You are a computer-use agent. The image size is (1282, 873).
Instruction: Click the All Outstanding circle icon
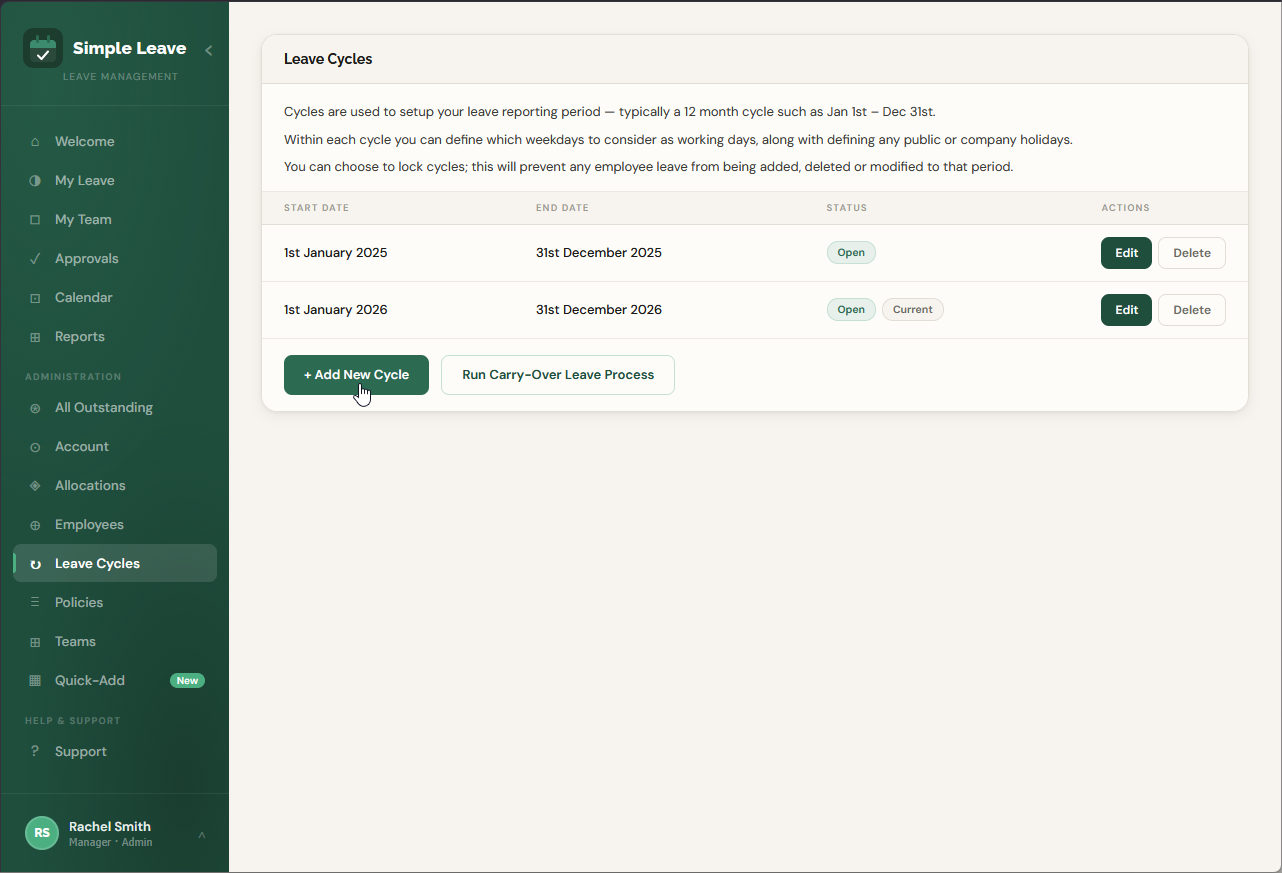click(x=35, y=408)
